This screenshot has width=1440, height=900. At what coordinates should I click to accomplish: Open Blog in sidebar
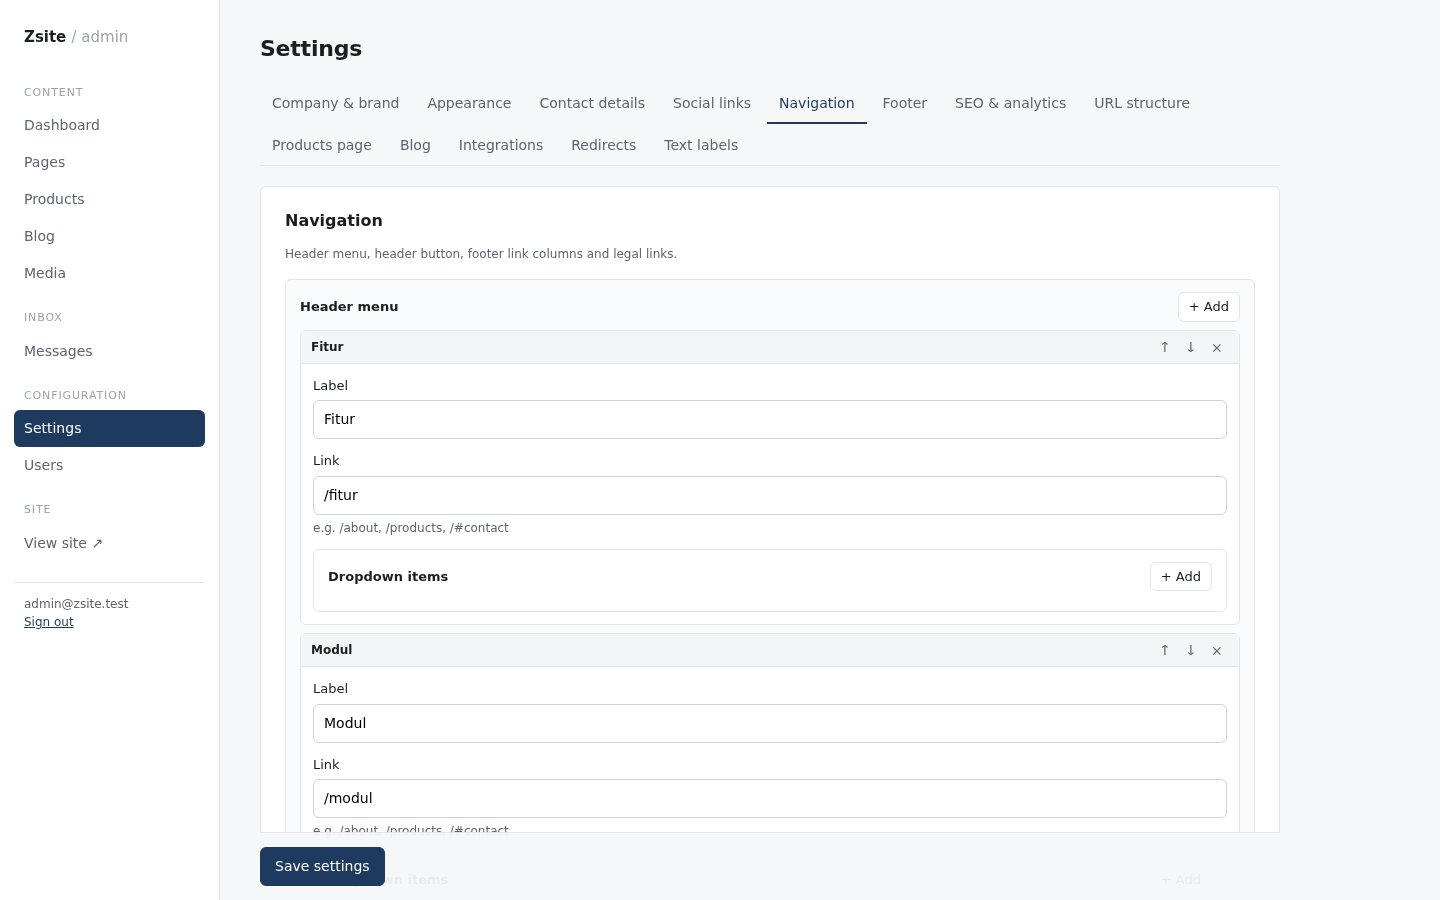coord(109,236)
